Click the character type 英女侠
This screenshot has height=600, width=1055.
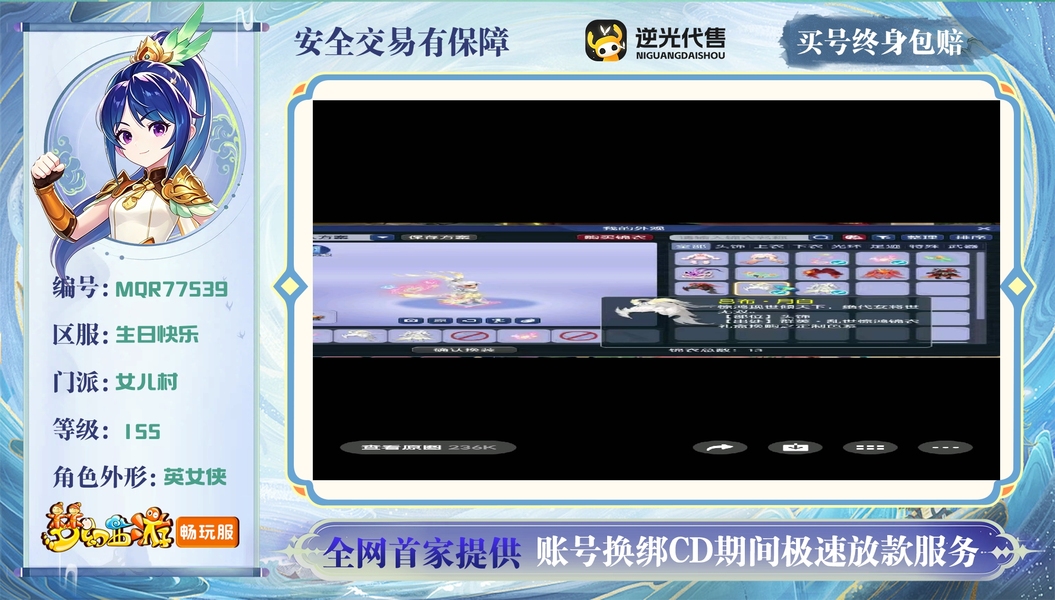(194, 477)
